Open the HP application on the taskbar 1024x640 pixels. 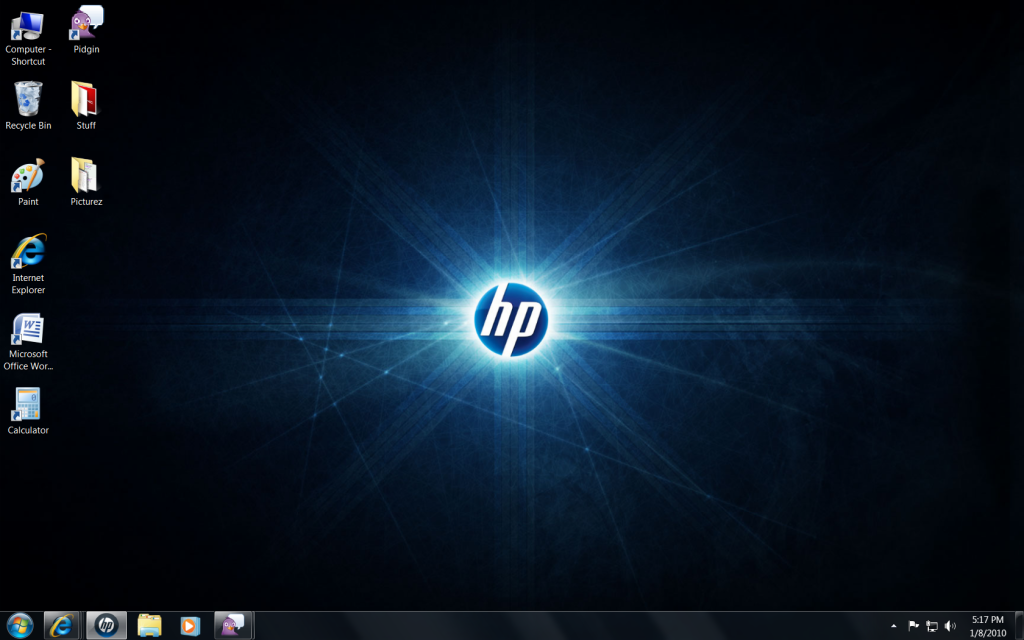coord(106,626)
